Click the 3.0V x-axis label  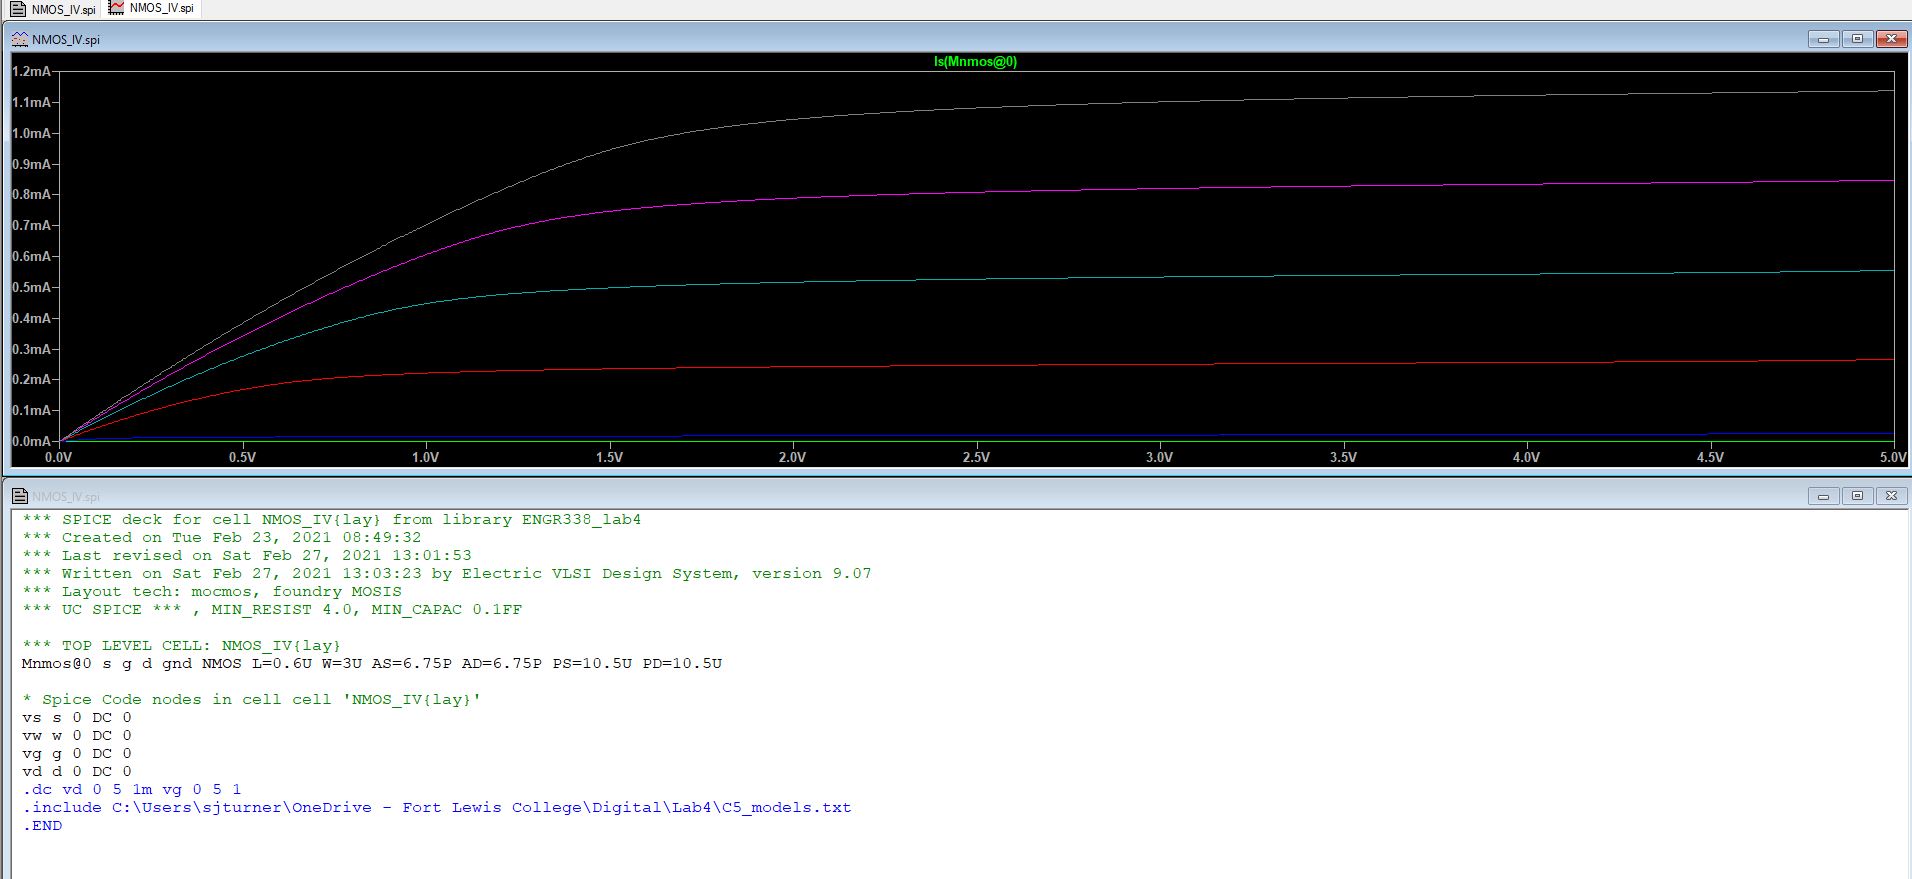[x=1159, y=457]
